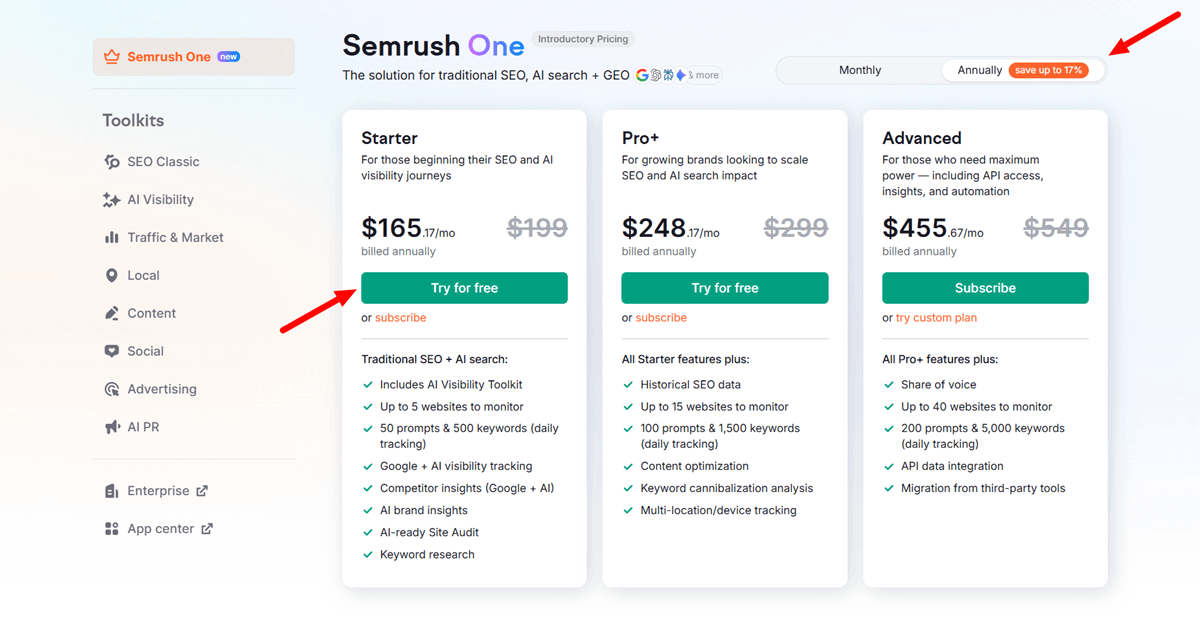Expand the '& more' platforms list

704,75
